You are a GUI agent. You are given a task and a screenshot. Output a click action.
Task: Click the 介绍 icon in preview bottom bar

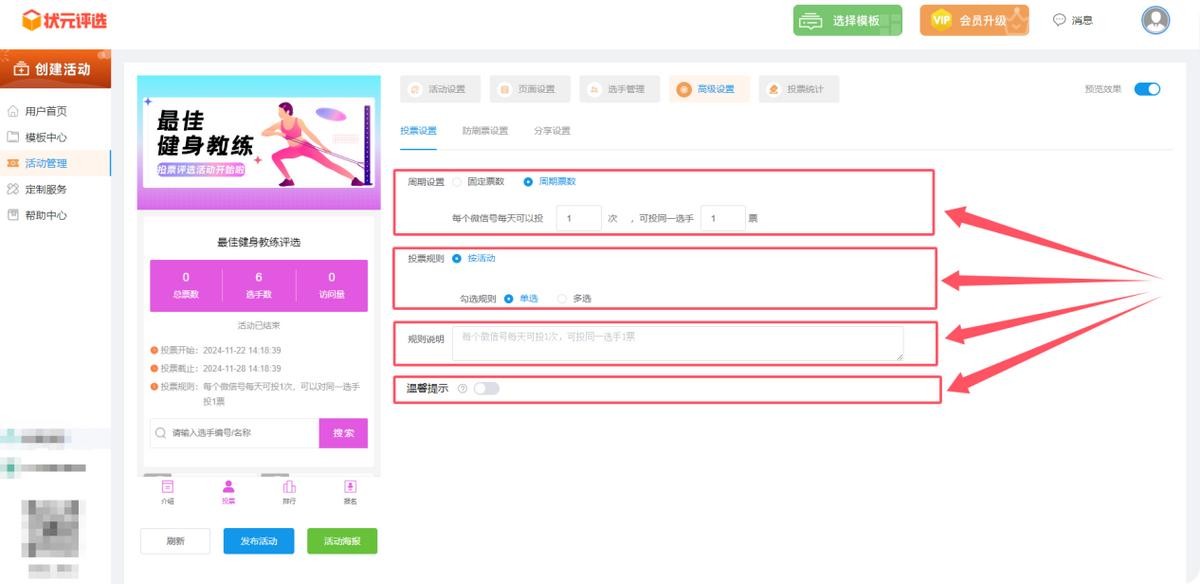[x=168, y=487]
